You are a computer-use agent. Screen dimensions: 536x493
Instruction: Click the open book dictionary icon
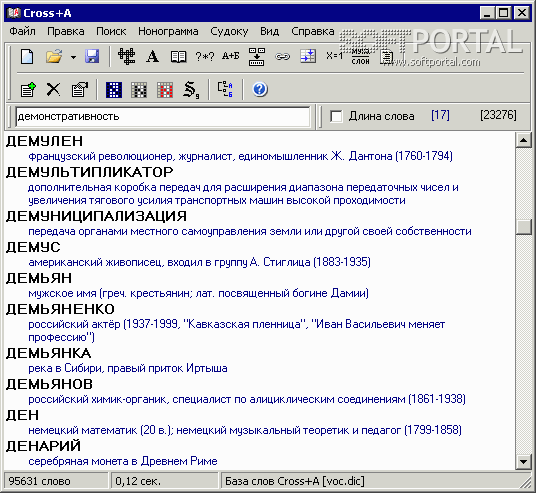tap(178, 56)
